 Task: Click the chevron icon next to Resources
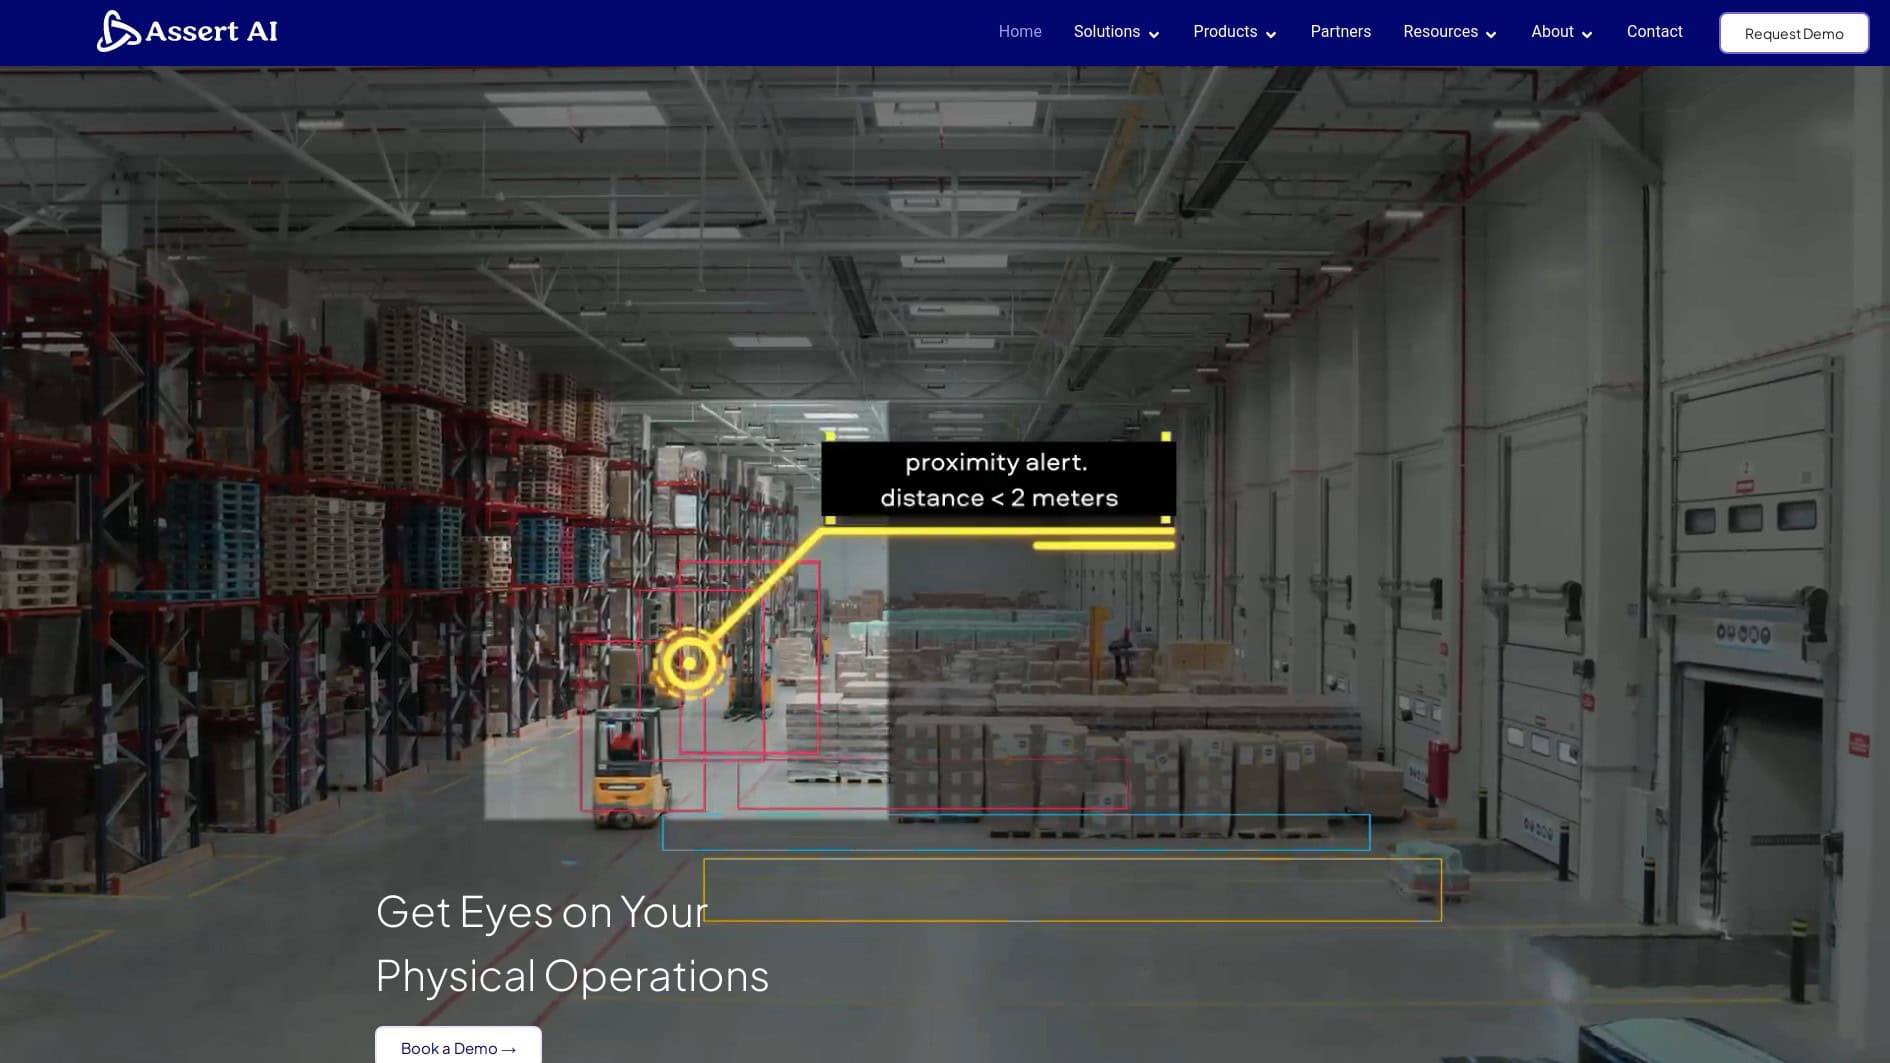tap(1492, 35)
